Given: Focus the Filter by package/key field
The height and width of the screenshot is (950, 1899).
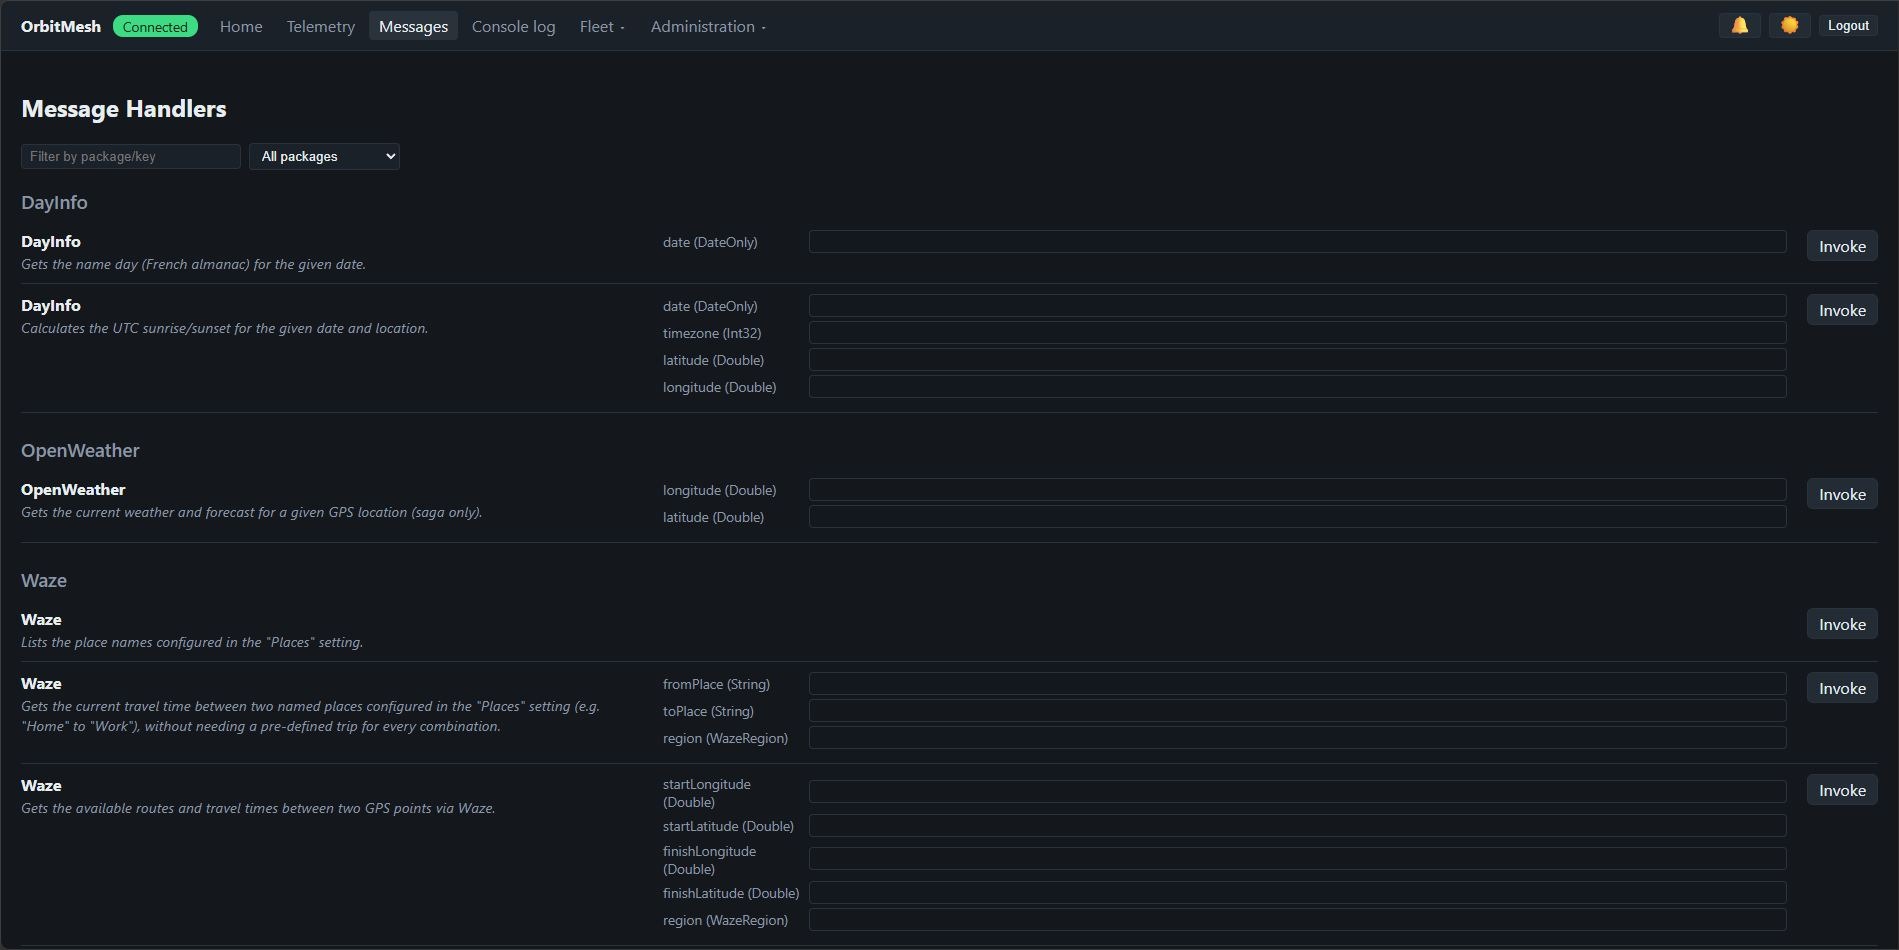Looking at the screenshot, I should click(131, 156).
